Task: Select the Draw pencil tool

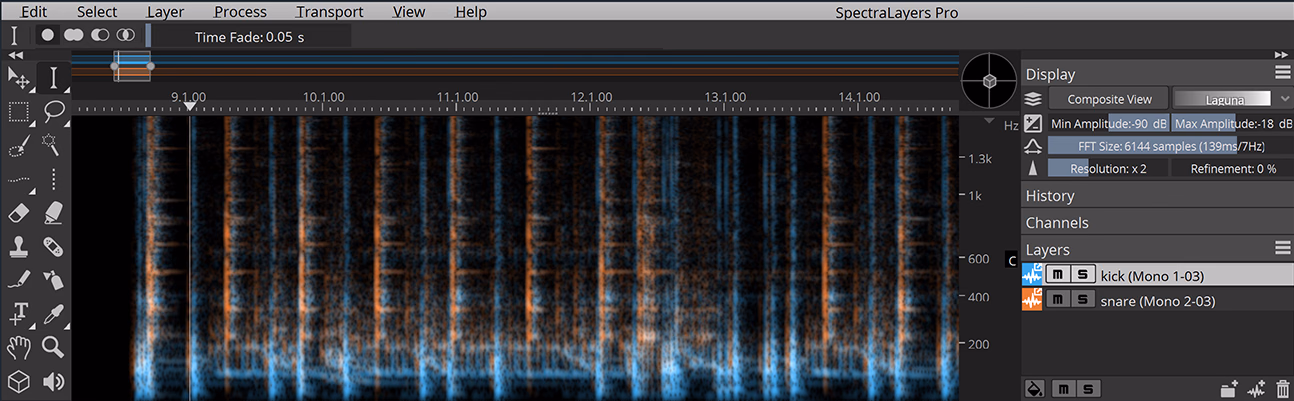Action: click(x=18, y=280)
